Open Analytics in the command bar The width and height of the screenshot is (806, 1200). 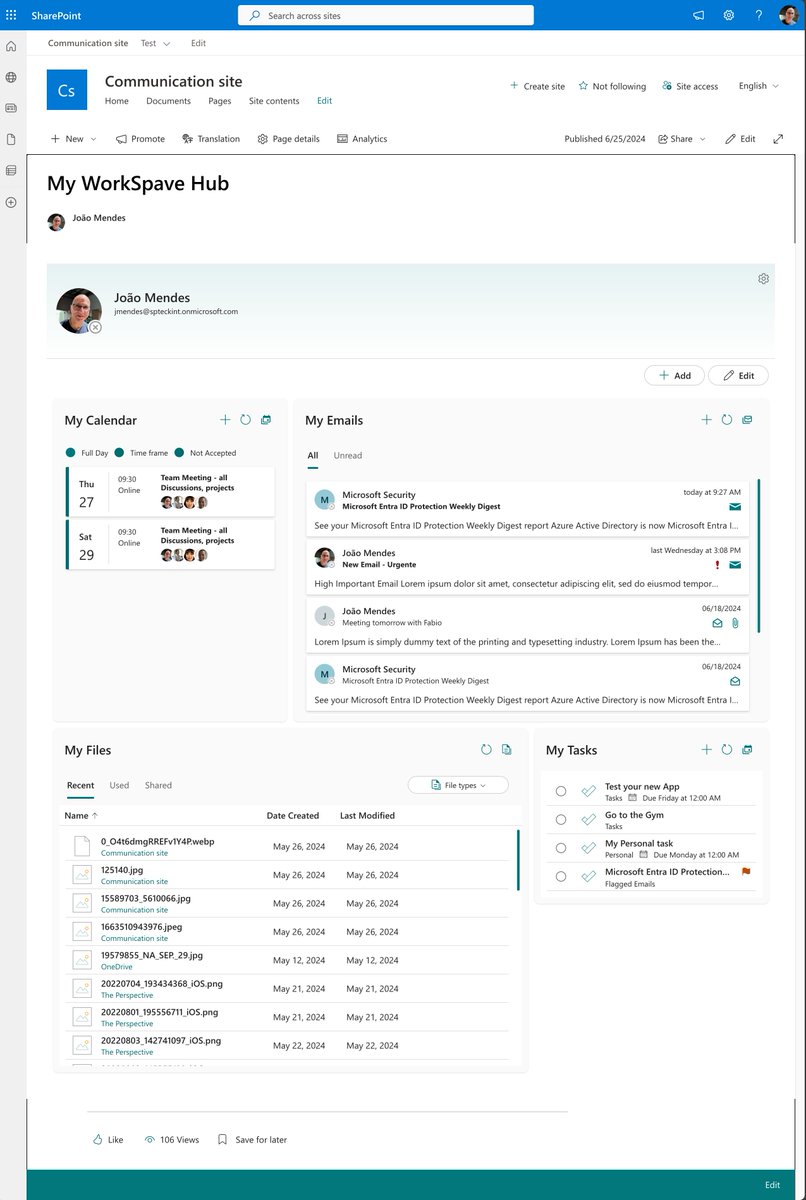point(362,139)
